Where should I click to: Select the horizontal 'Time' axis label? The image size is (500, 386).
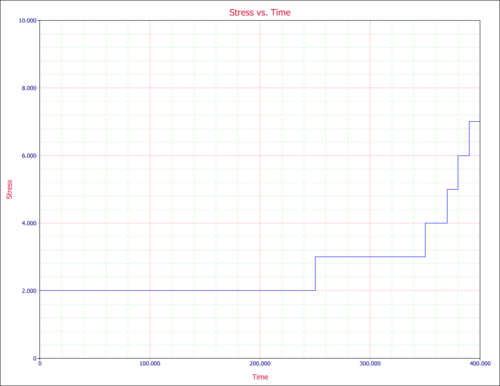pyautogui.click(x=260, y=377)
